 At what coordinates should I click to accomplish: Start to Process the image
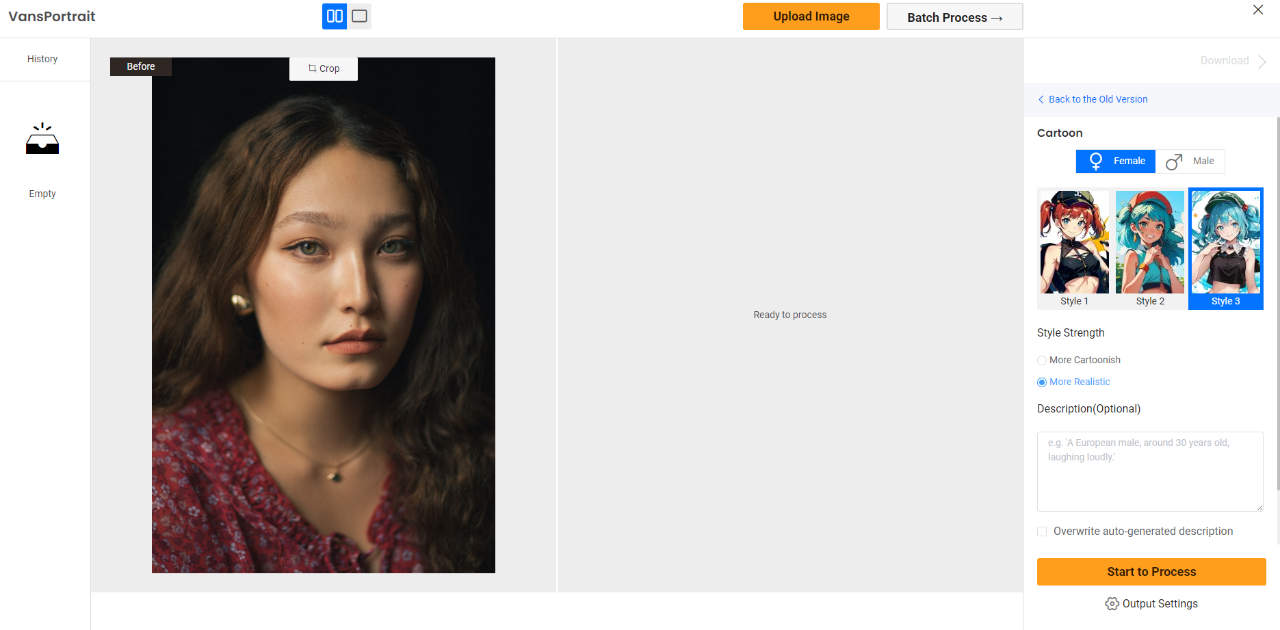1151,572
